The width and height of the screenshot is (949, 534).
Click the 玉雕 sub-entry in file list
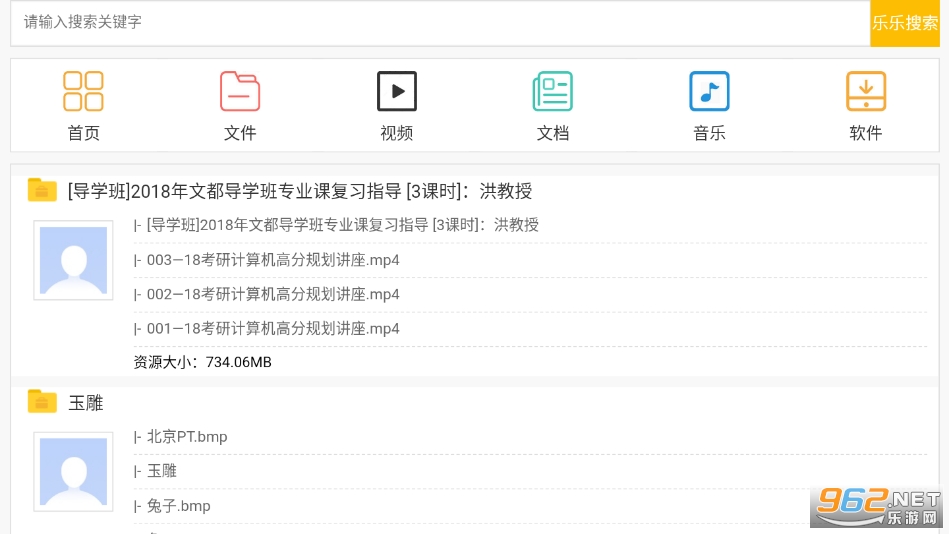(x=162, y=471)
